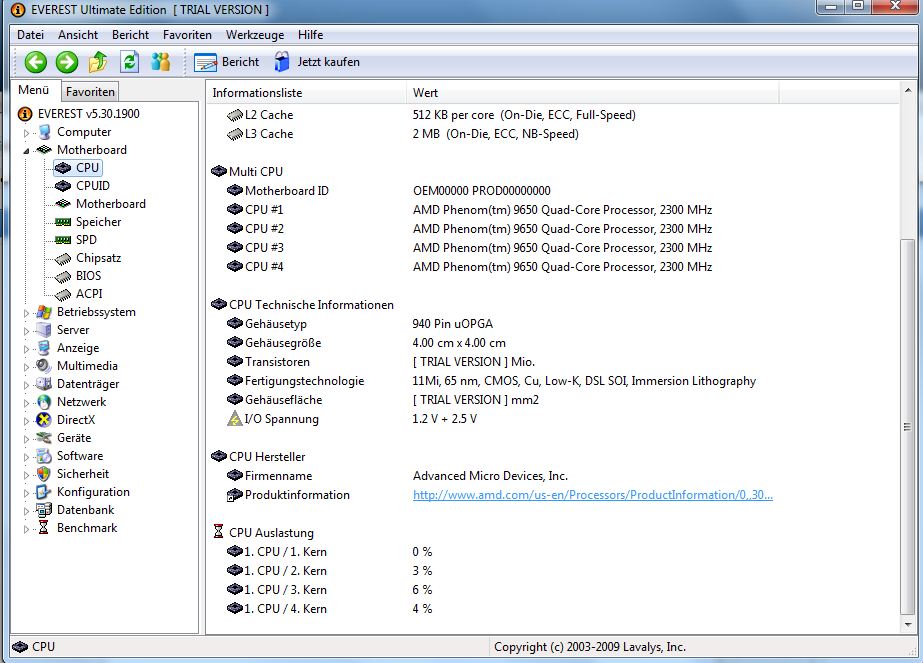Open the Bericht menu
The image size is (923, 663).
click(x=130, y=35)
